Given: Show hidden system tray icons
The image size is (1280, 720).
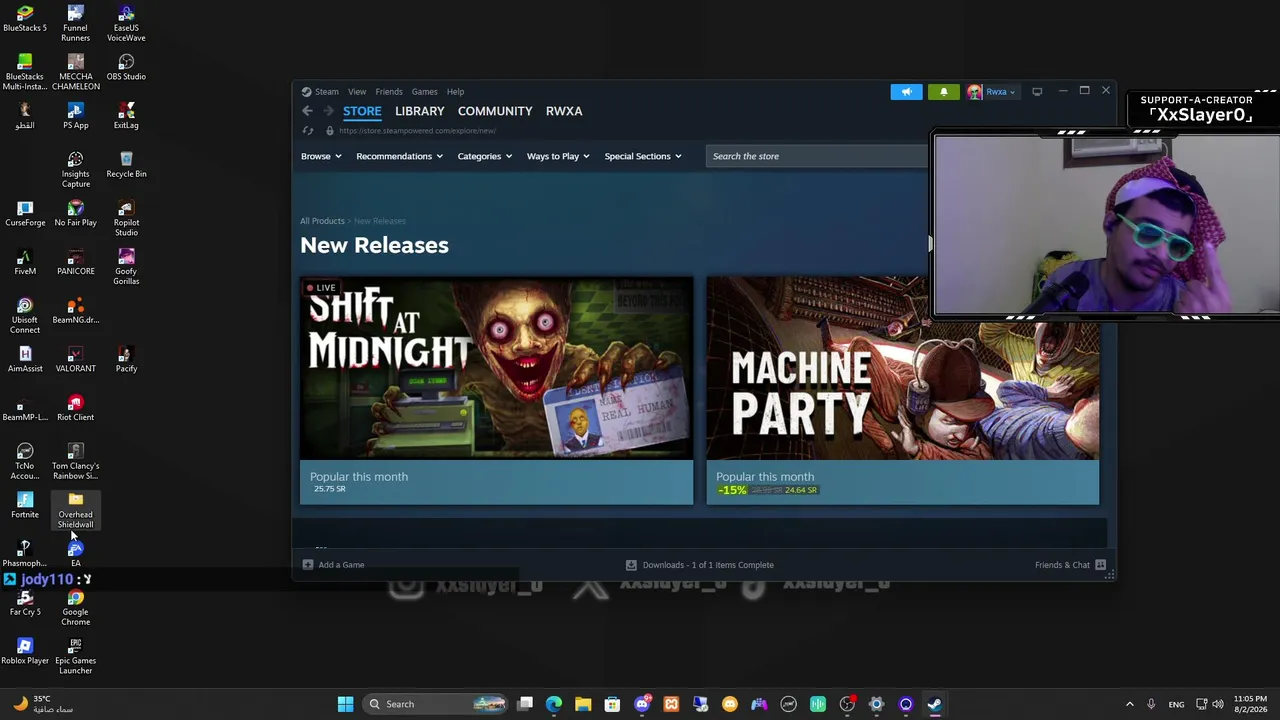Looking at the screenshot, I should 1130,704.
